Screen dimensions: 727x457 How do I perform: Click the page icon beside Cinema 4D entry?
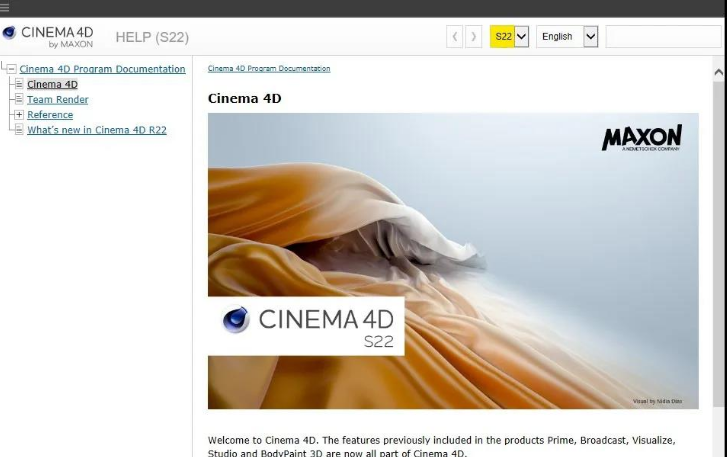(19, 84)
